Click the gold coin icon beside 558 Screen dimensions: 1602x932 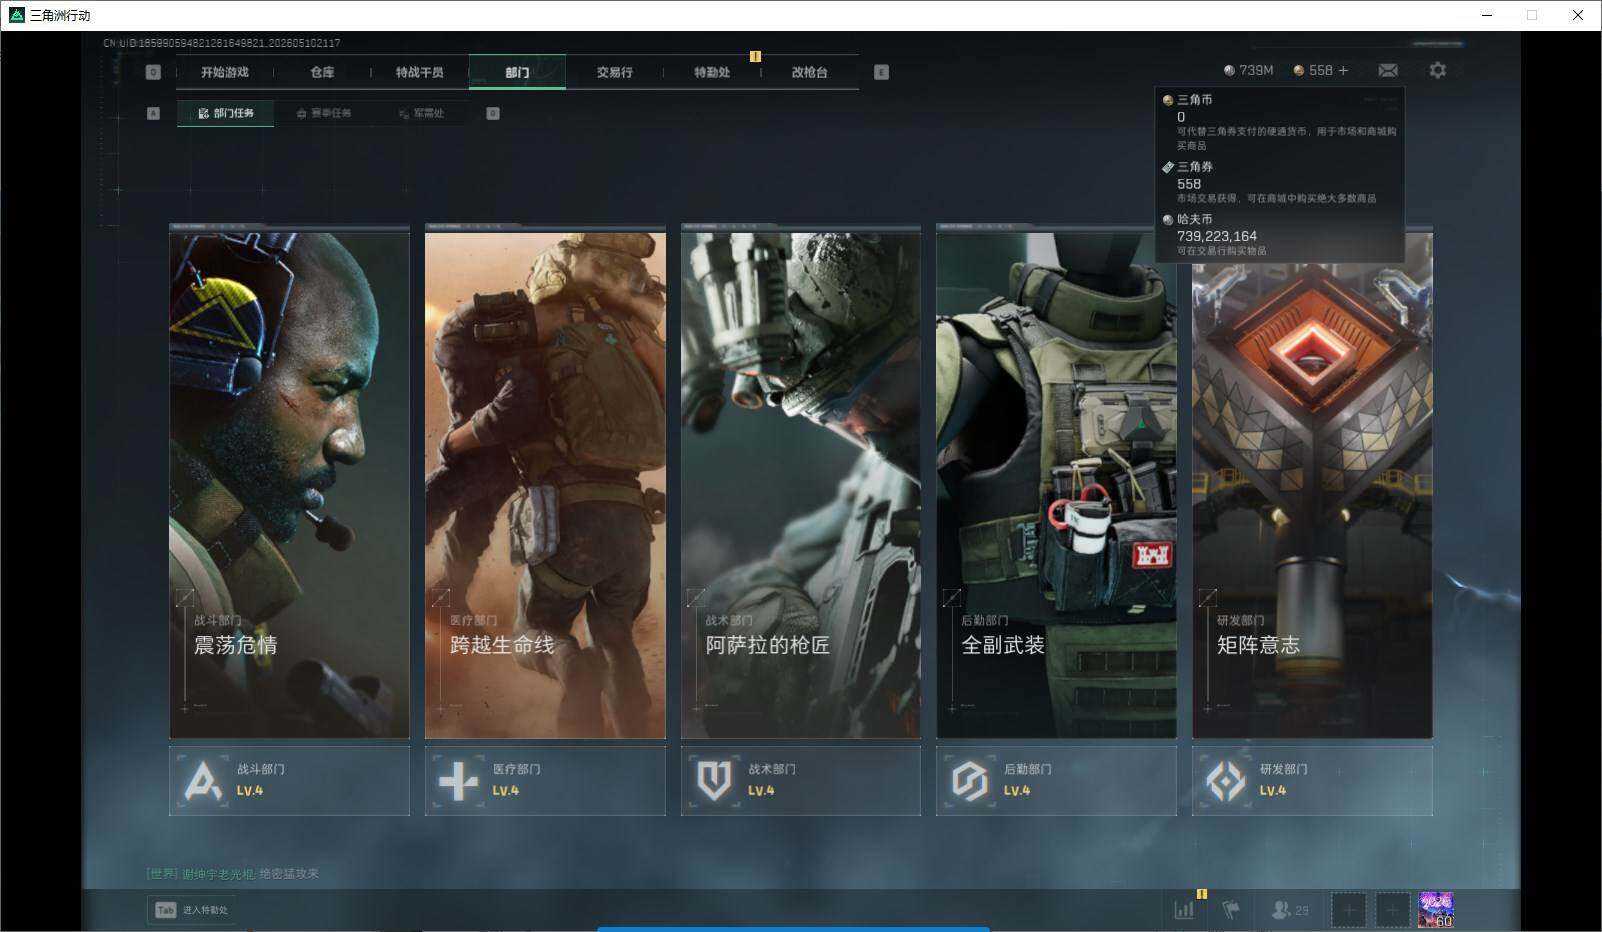[1299, 70]
